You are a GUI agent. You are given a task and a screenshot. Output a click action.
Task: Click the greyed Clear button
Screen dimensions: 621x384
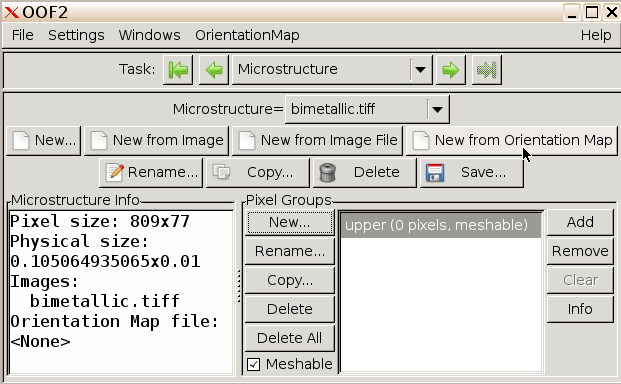pos(580,280)
